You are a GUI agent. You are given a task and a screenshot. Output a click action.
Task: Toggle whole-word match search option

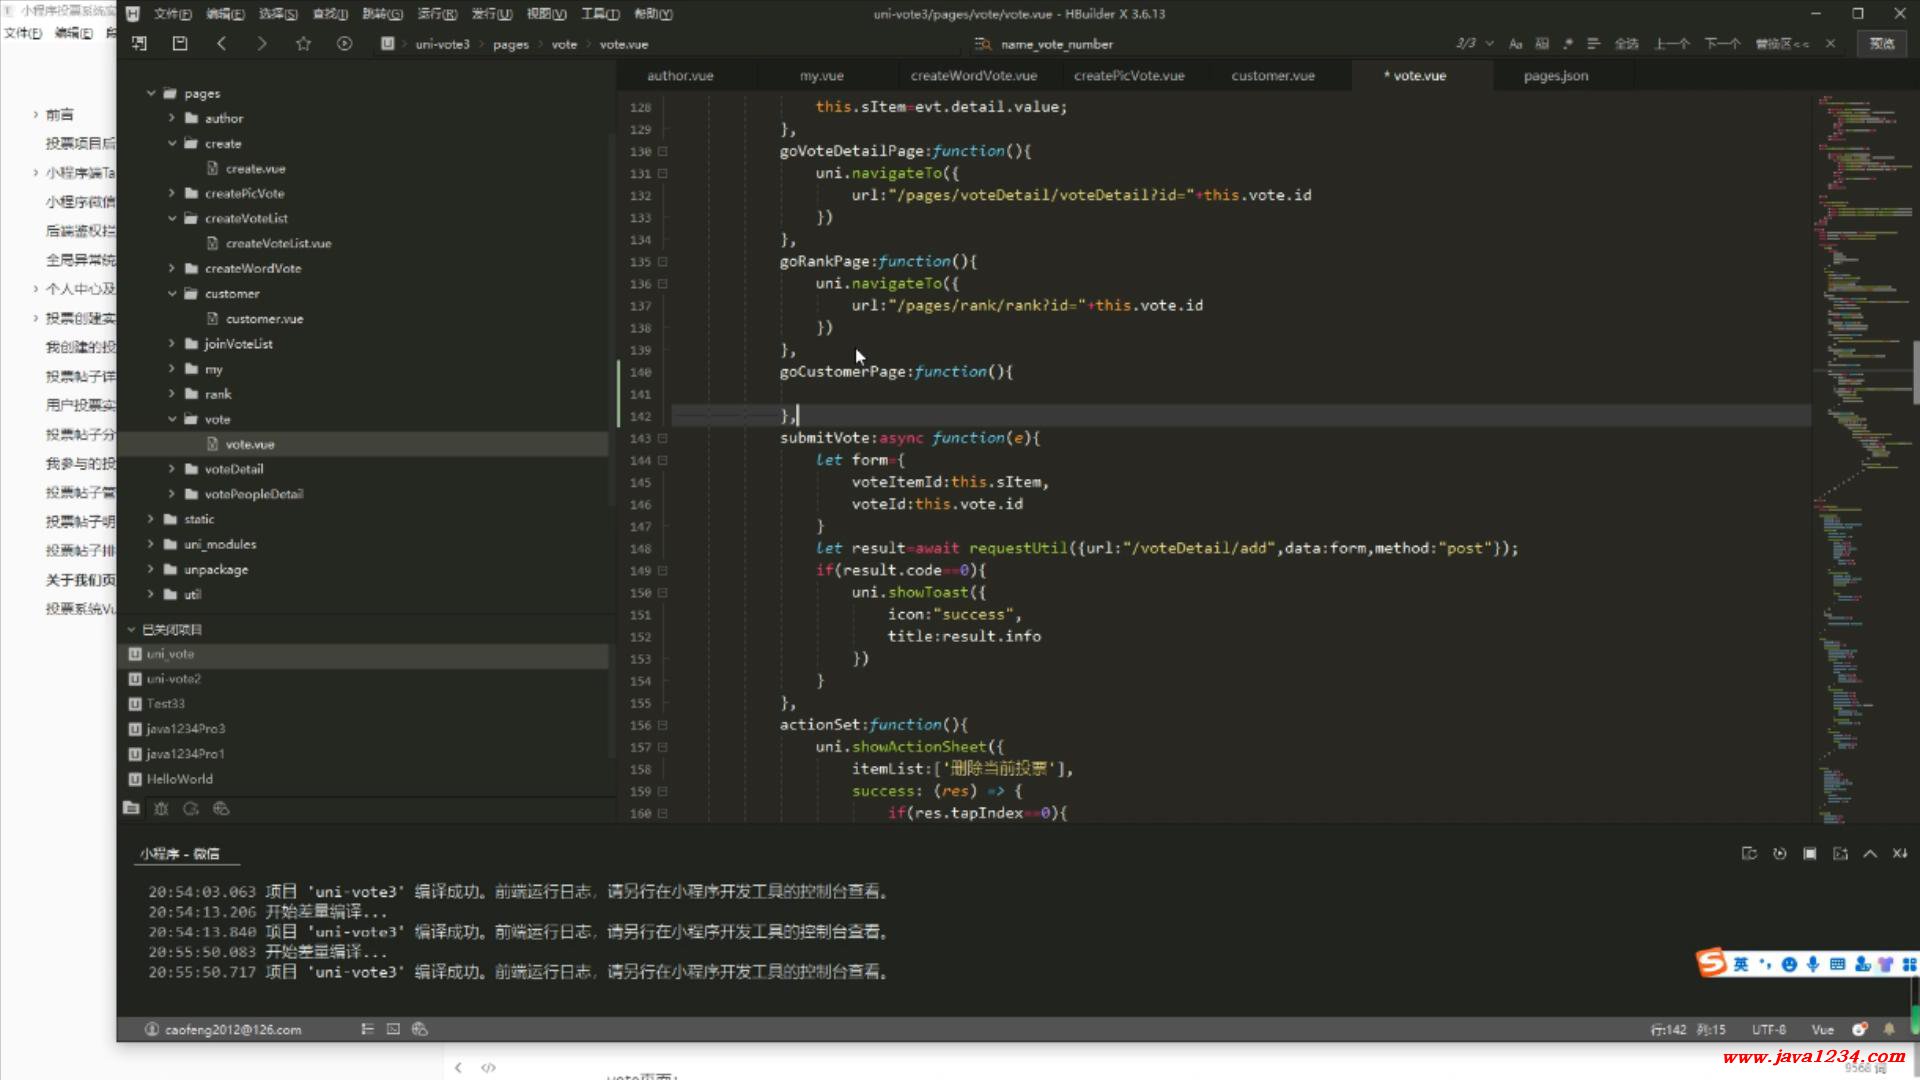click(x=1542, y=44)
